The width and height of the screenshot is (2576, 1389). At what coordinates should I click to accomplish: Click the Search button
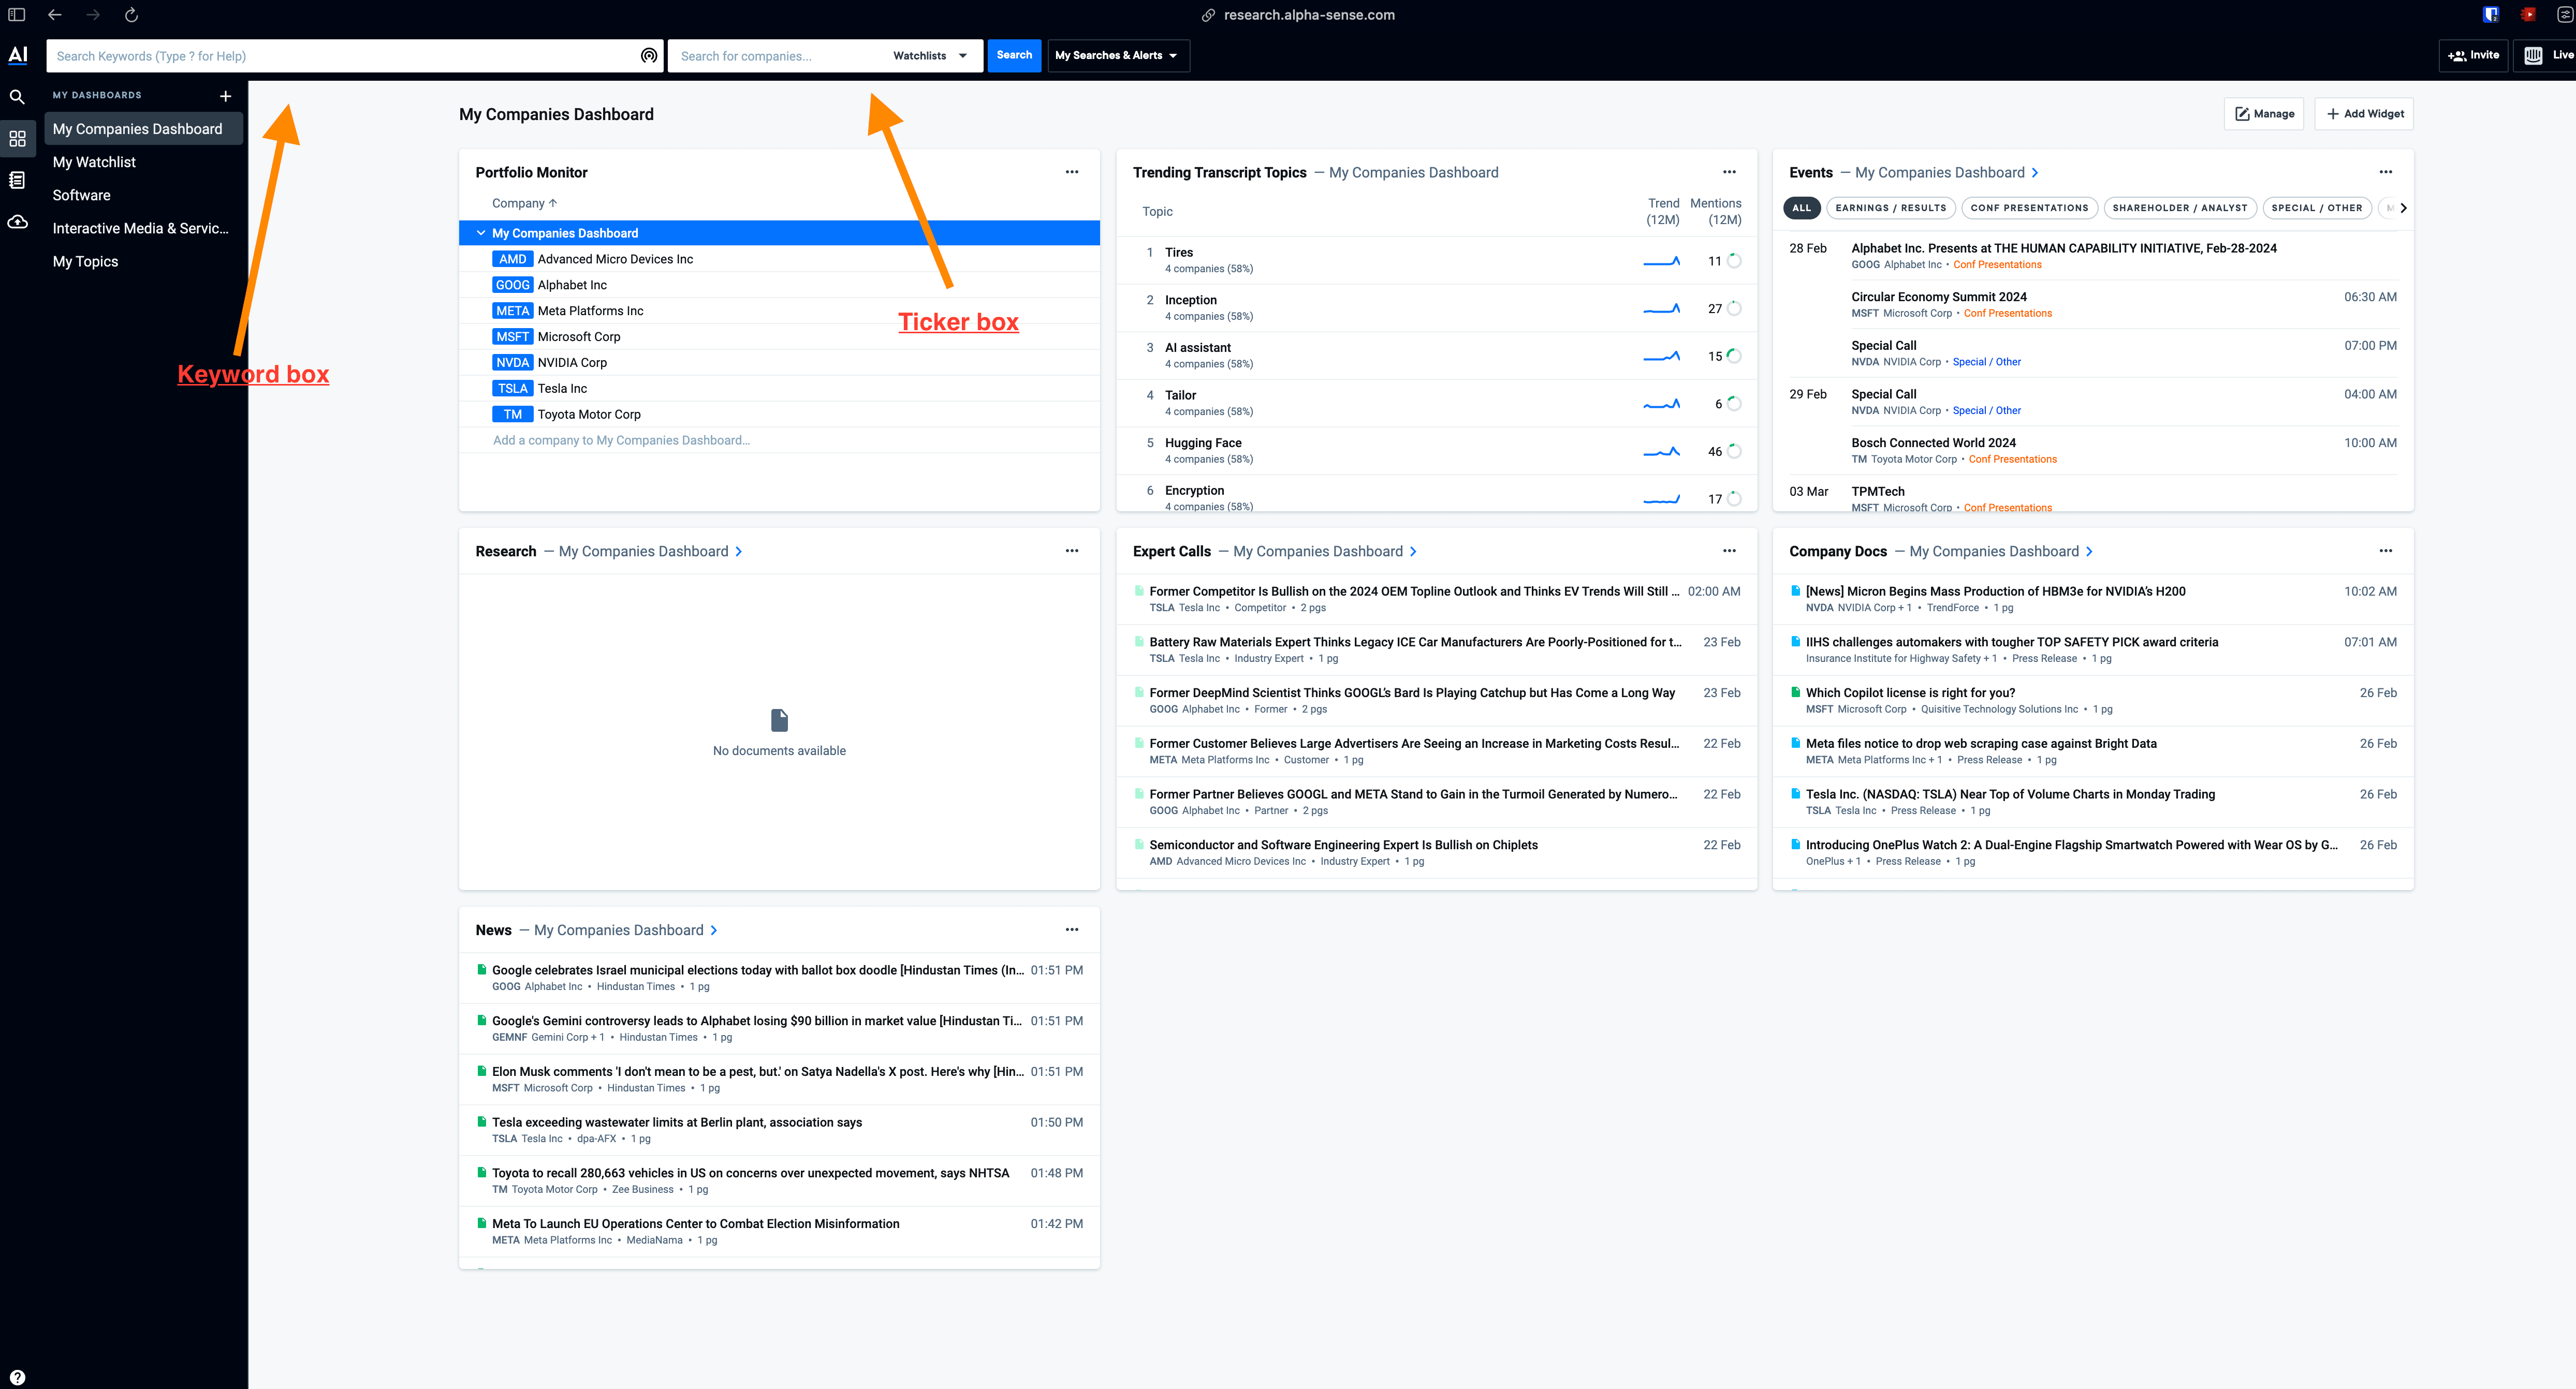(x=1013, y=55)
